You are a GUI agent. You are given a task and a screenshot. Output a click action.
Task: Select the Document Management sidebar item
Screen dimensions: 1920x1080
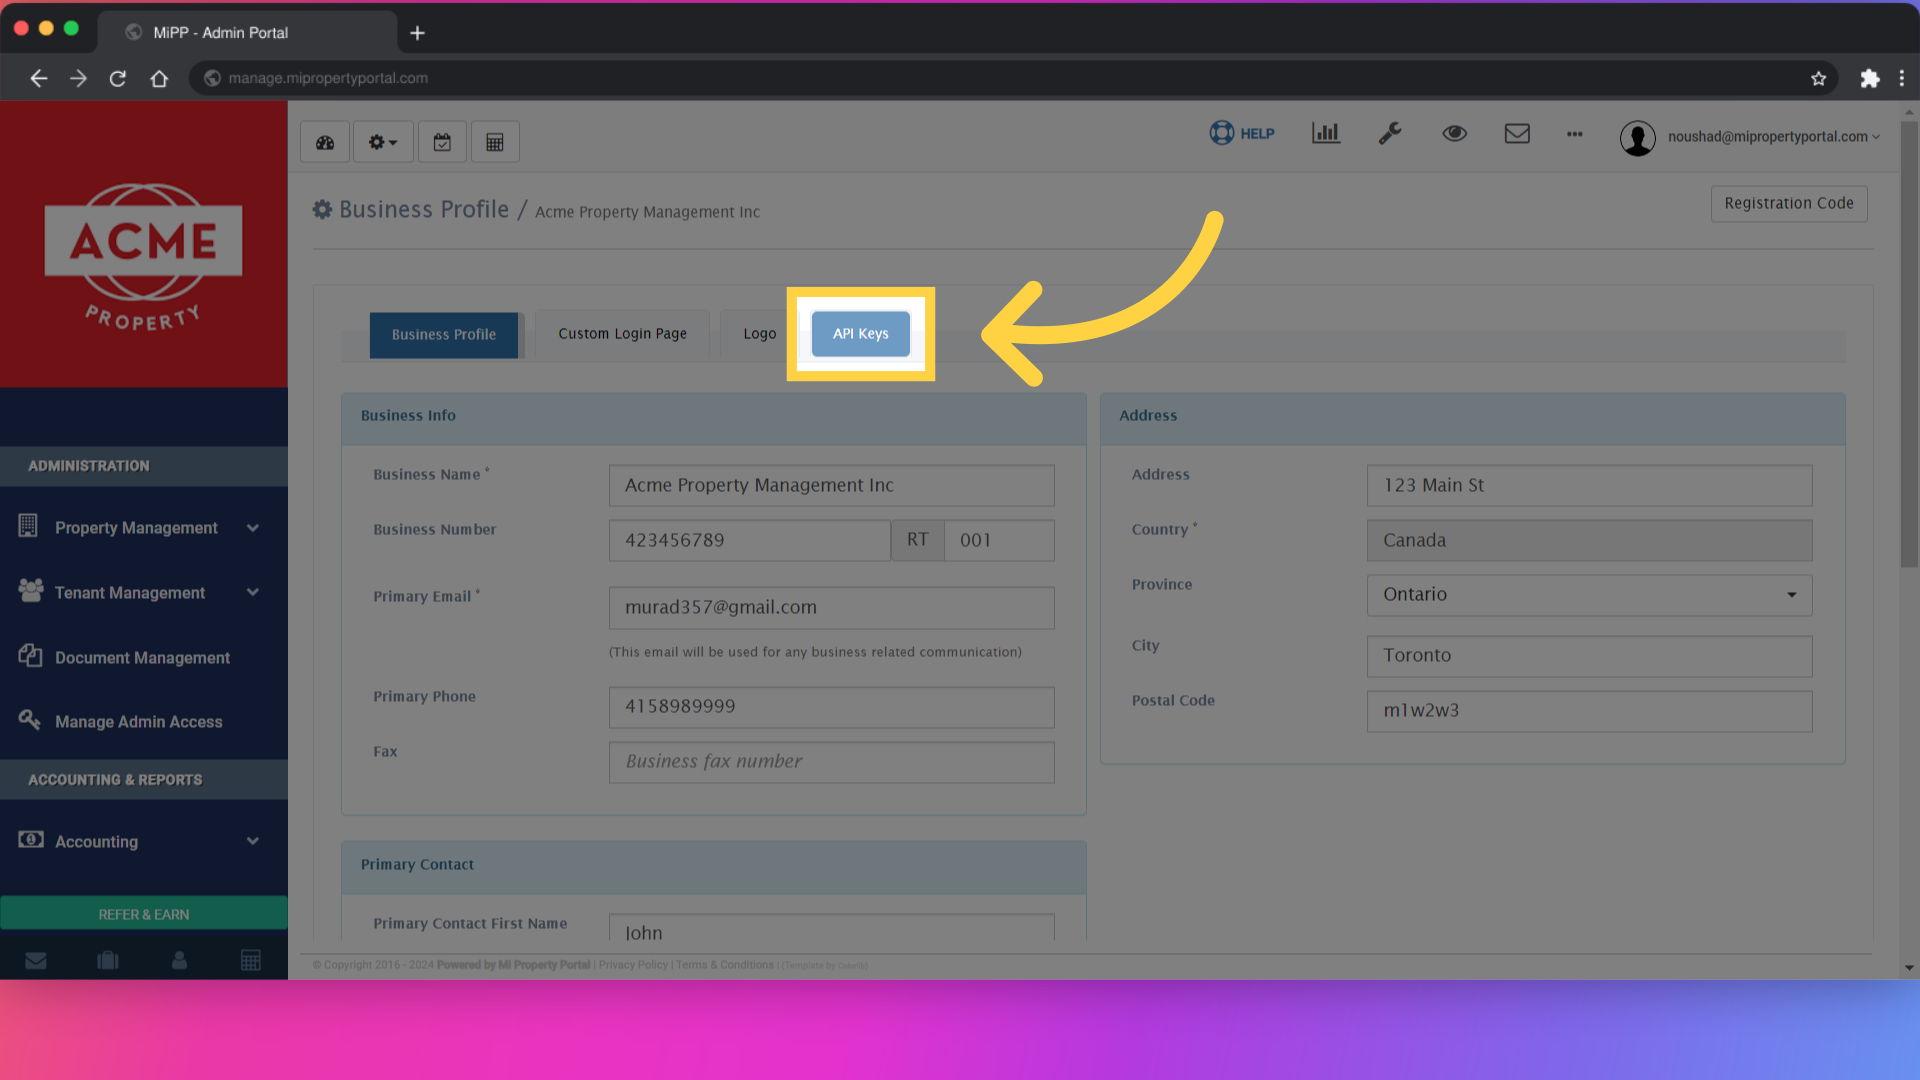(142, 657)
